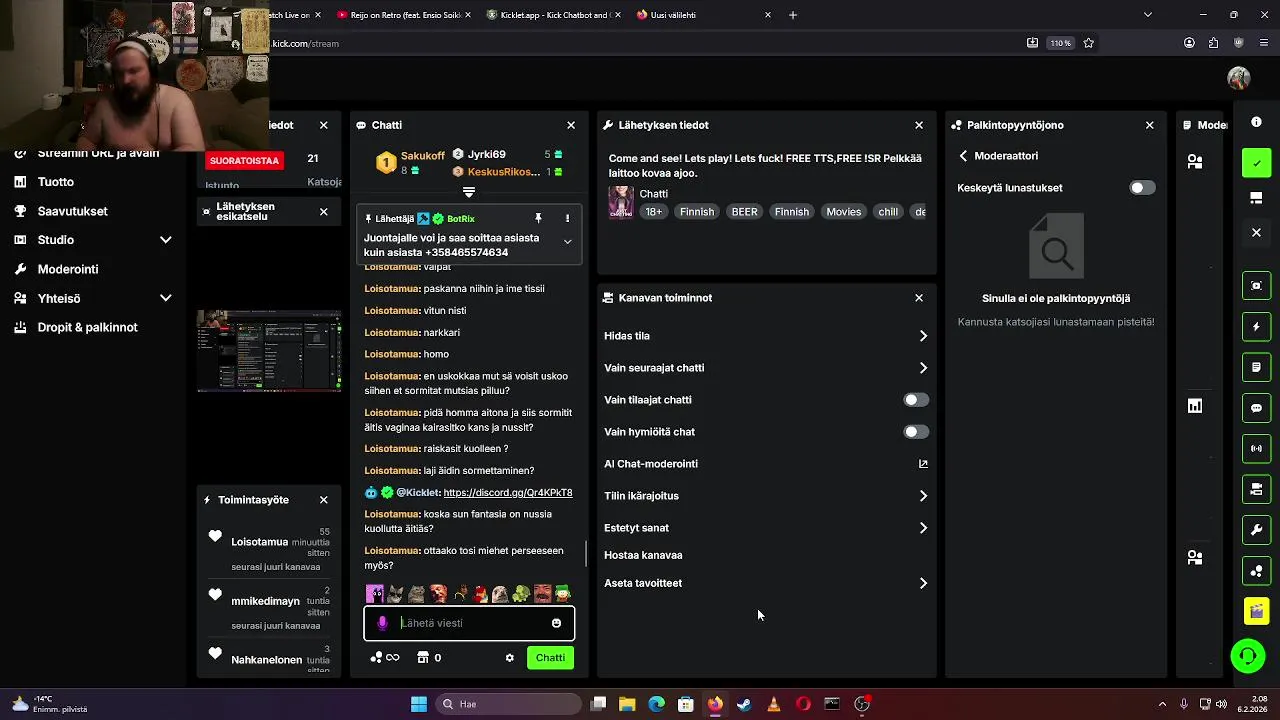Click the chill tag
The image size is (1280, 720).
pos(888,212)
